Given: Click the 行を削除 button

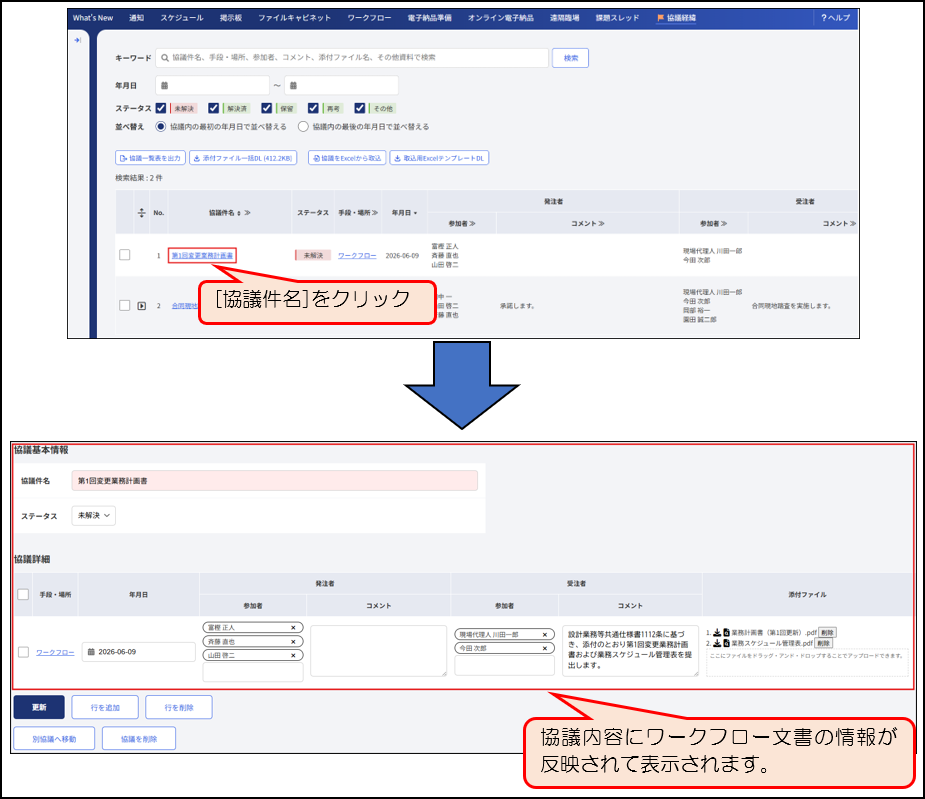Looking at the screenshot, I should pos(179,707).
